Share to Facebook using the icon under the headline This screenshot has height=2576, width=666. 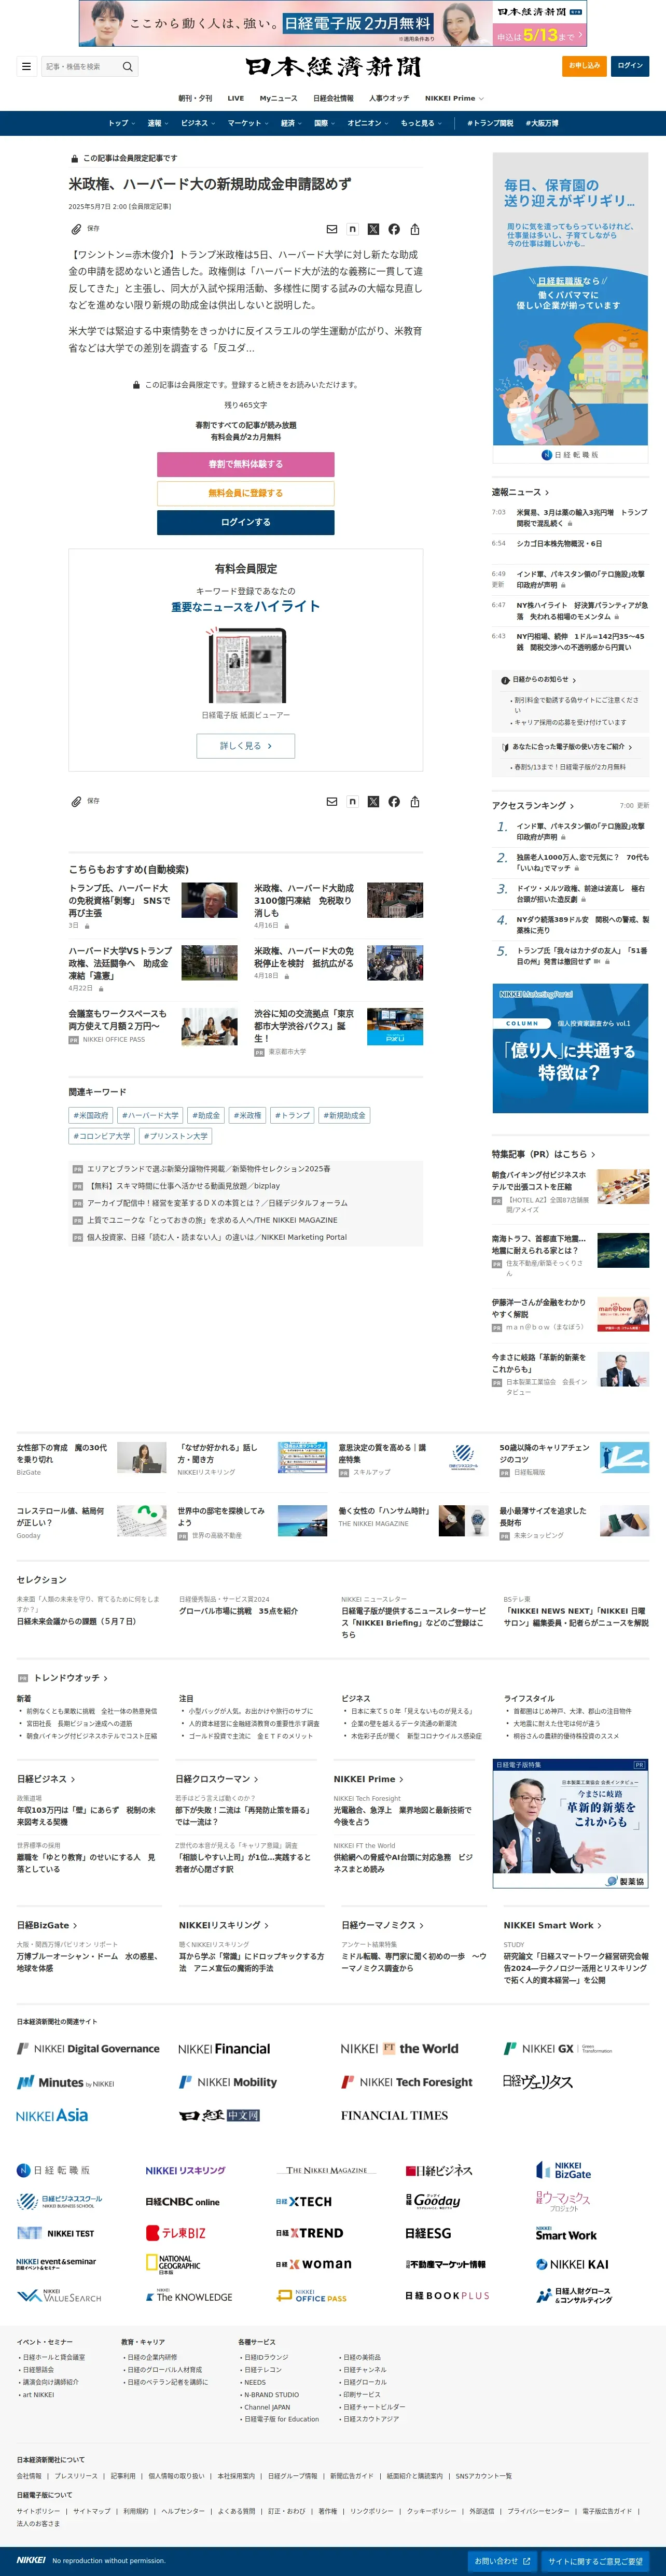[x=394, y=229]
